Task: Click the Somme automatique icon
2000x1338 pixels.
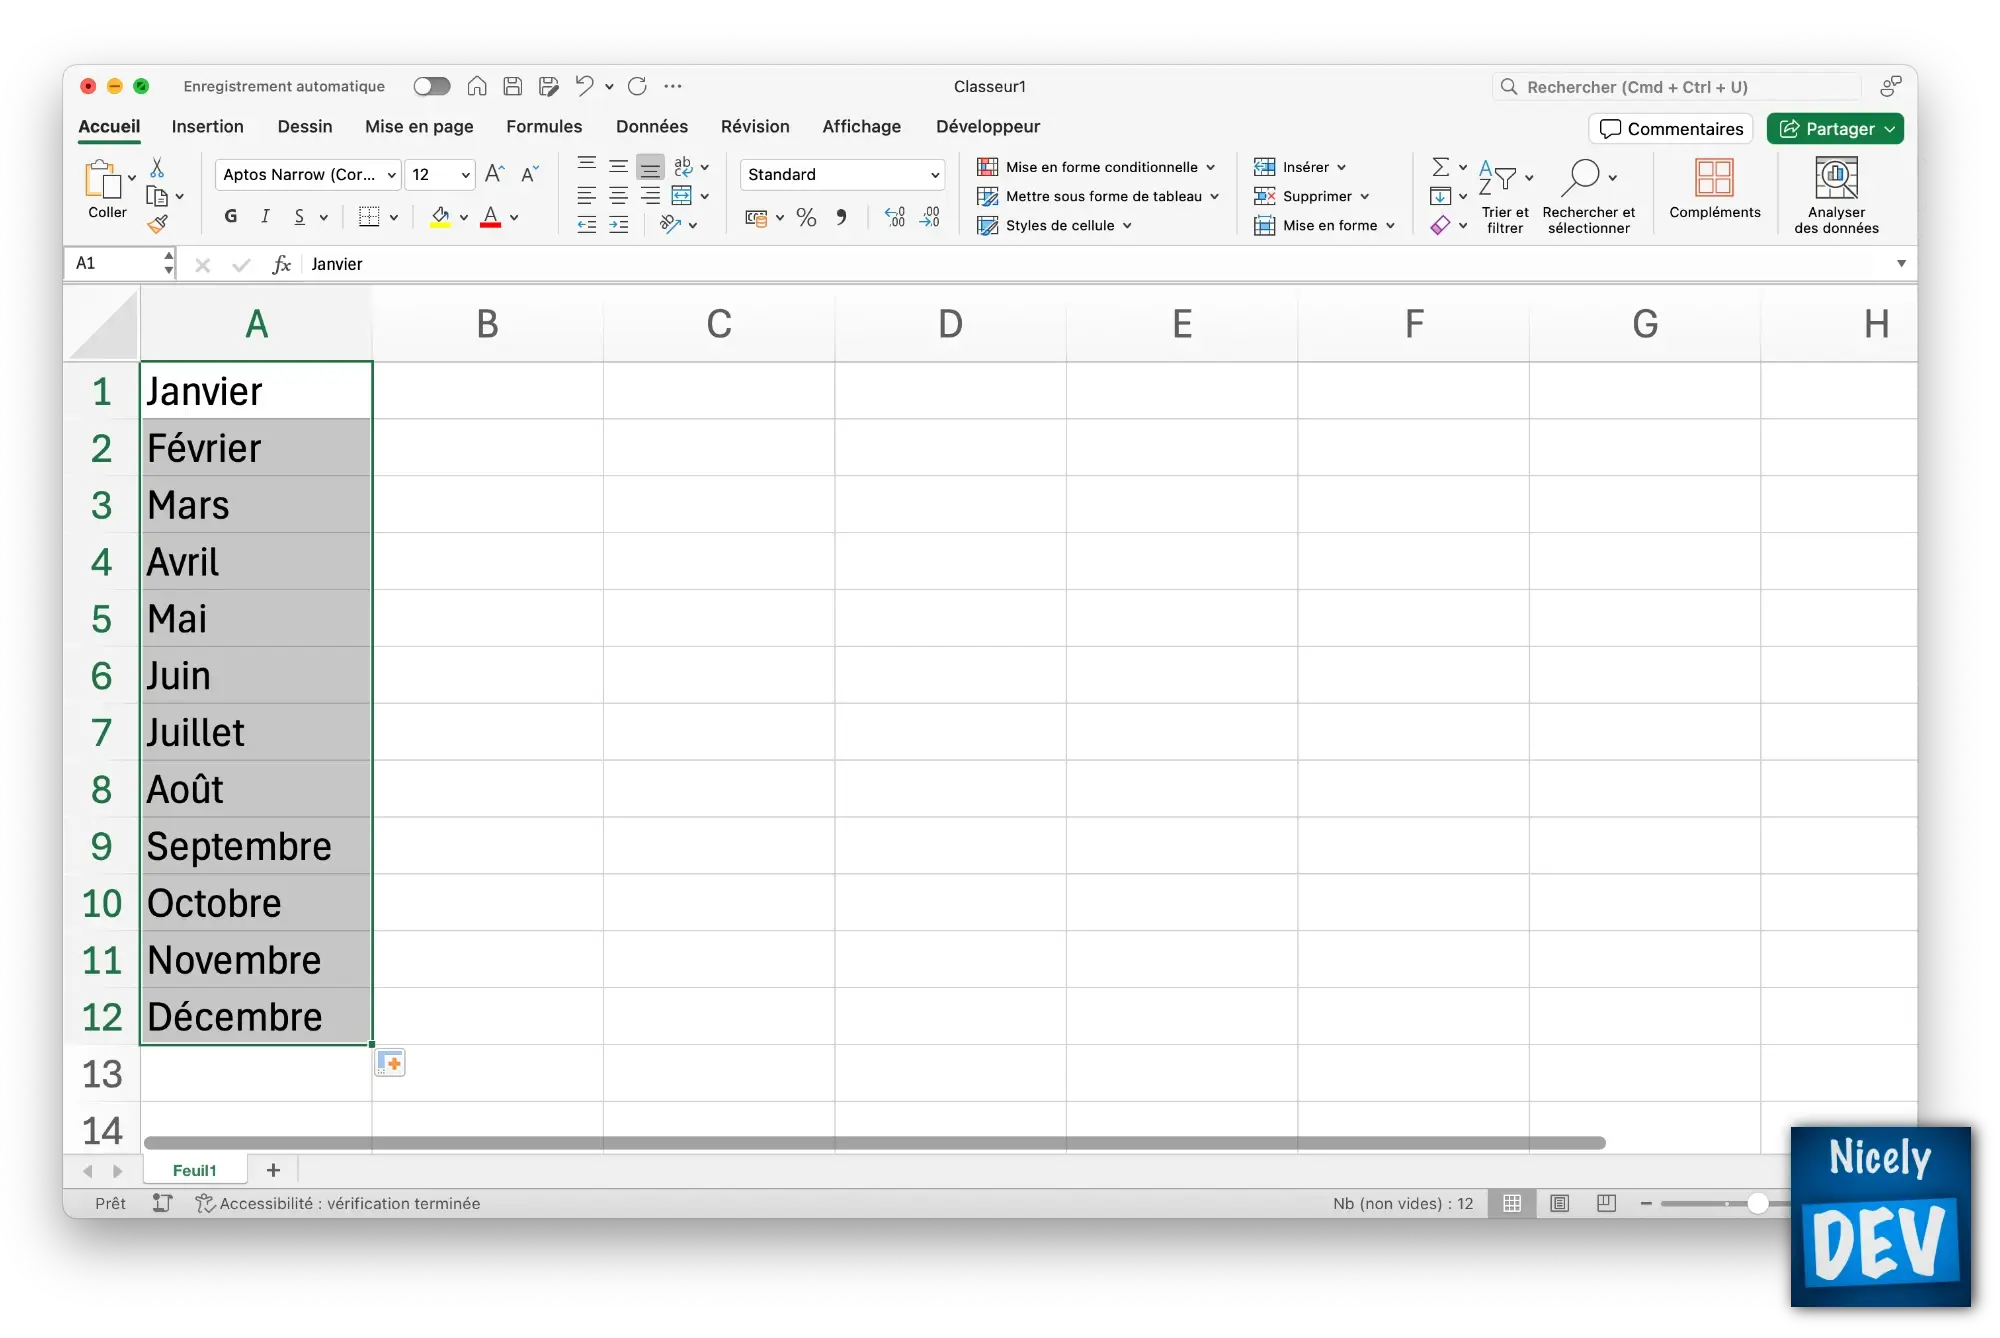Action: (1436, 167)
